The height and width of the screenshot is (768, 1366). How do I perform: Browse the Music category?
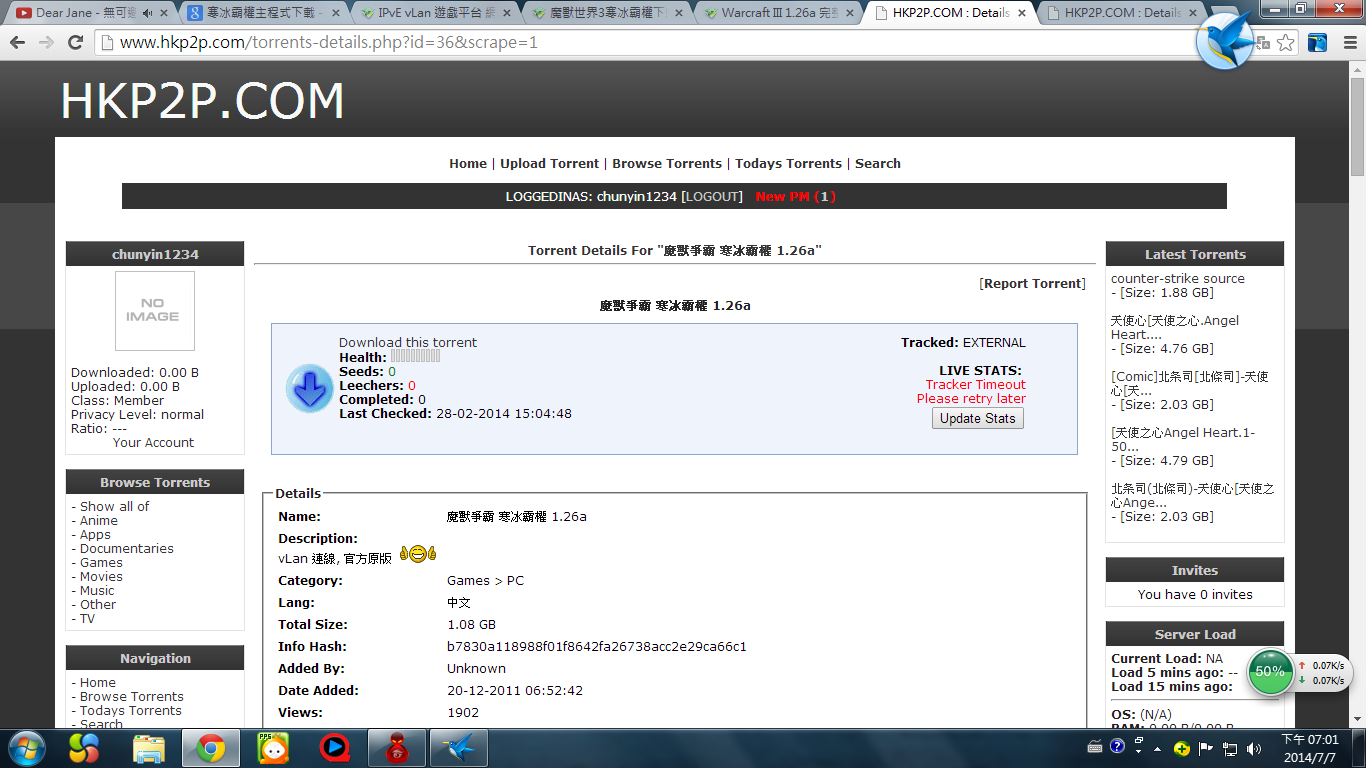coord(97,590)
